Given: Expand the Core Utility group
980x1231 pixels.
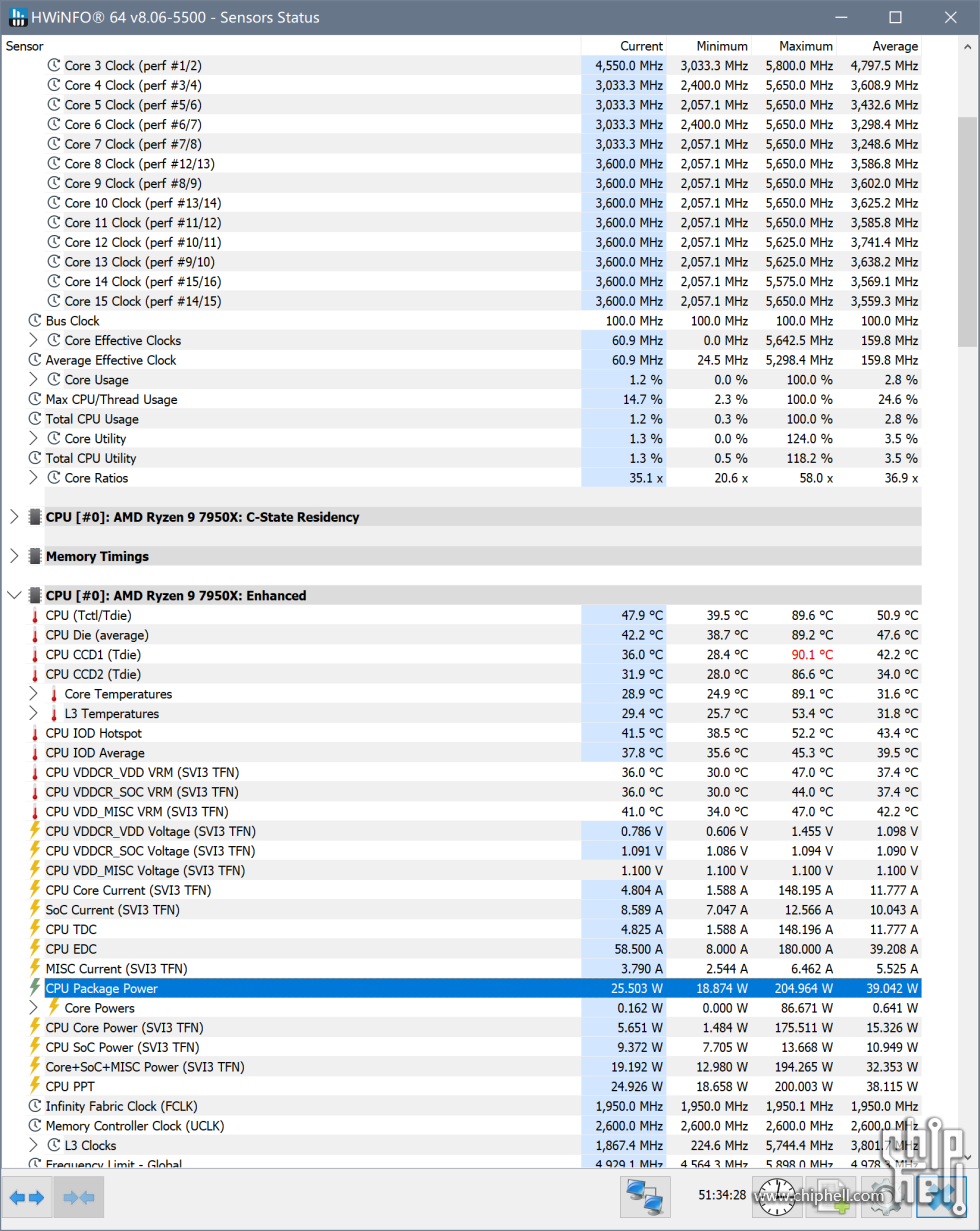Looking at the screenshot, I should 33,438.
